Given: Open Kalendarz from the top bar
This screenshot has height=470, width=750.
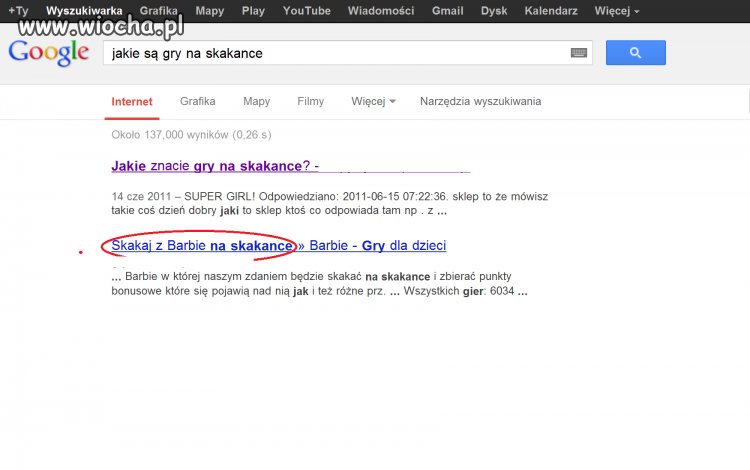Looking at the screenshot, I should click(551, 11).
